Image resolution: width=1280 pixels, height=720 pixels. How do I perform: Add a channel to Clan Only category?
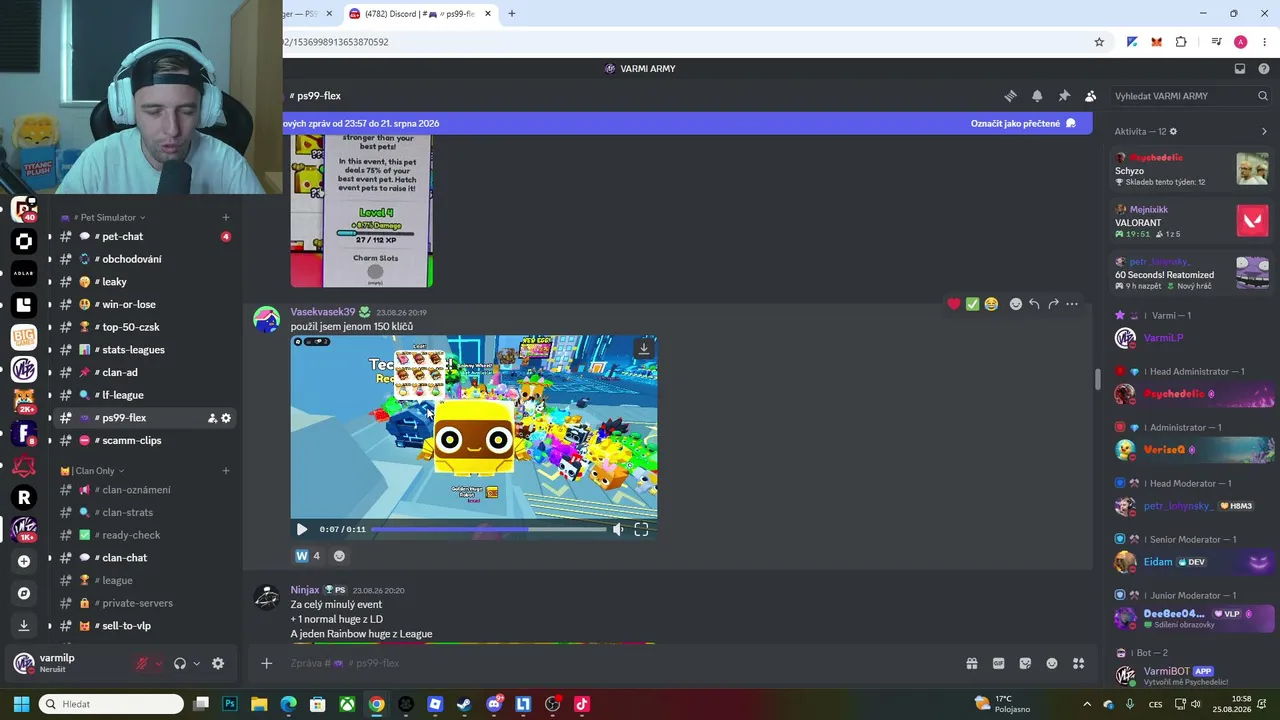(226, 471)
